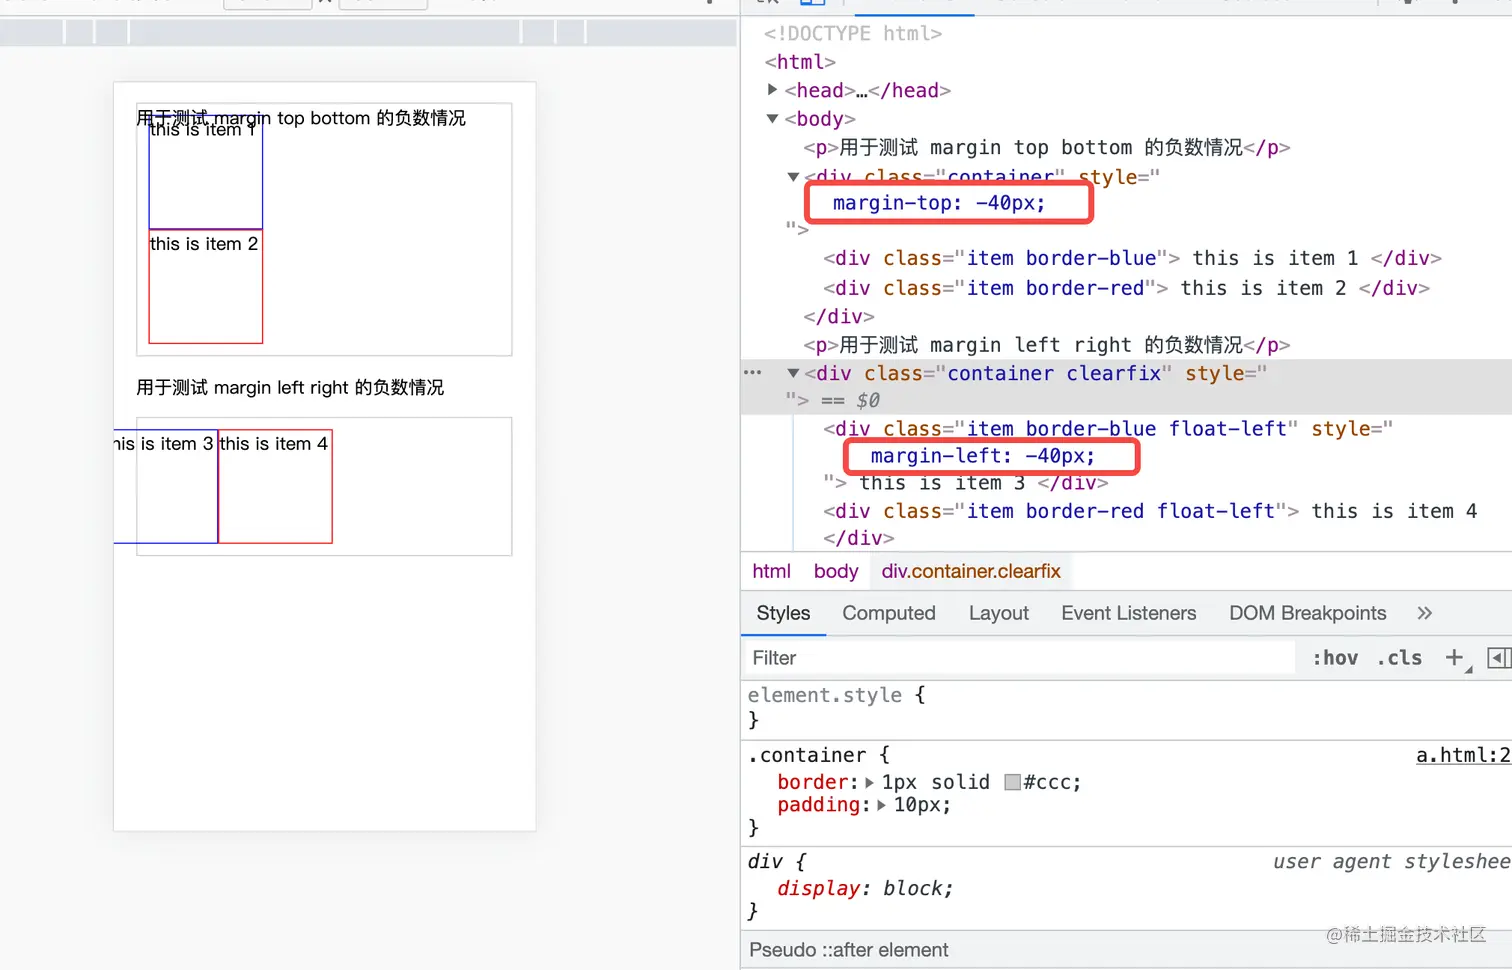
Task: Toggle element state with :hov
Action: [x=1335, y=657]
